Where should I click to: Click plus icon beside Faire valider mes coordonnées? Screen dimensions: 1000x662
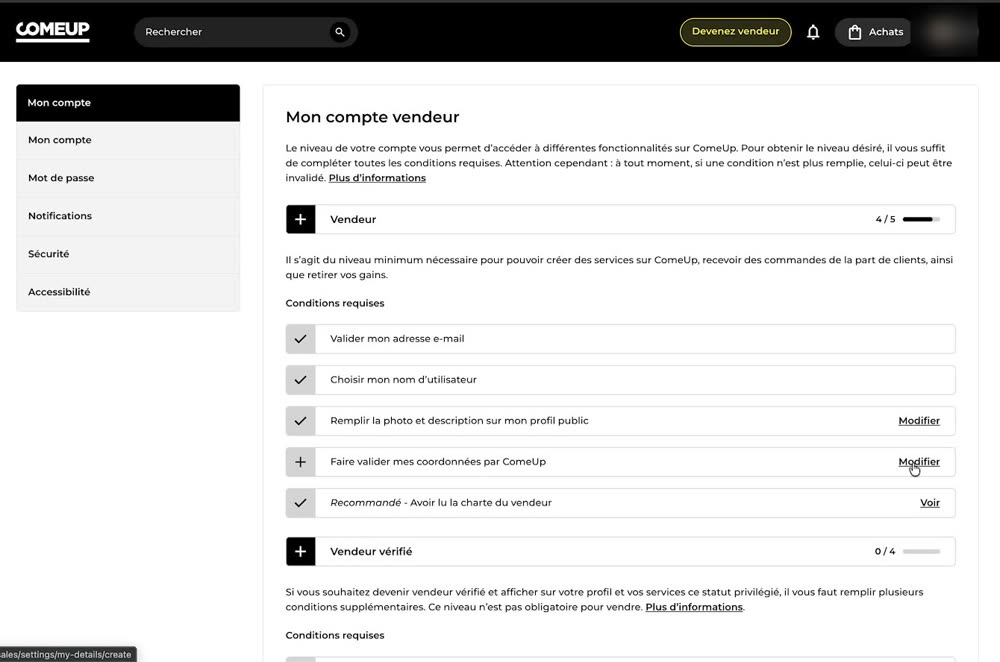300,462
